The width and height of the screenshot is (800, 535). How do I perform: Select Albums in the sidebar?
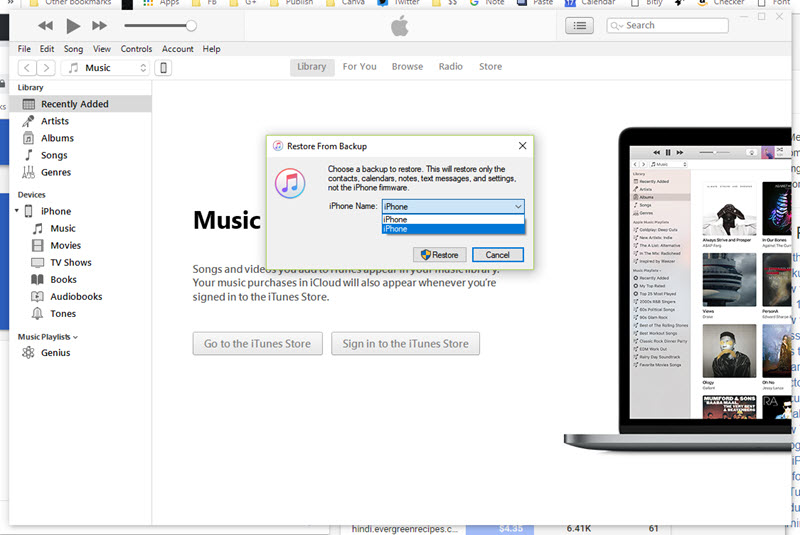point(80,138)
